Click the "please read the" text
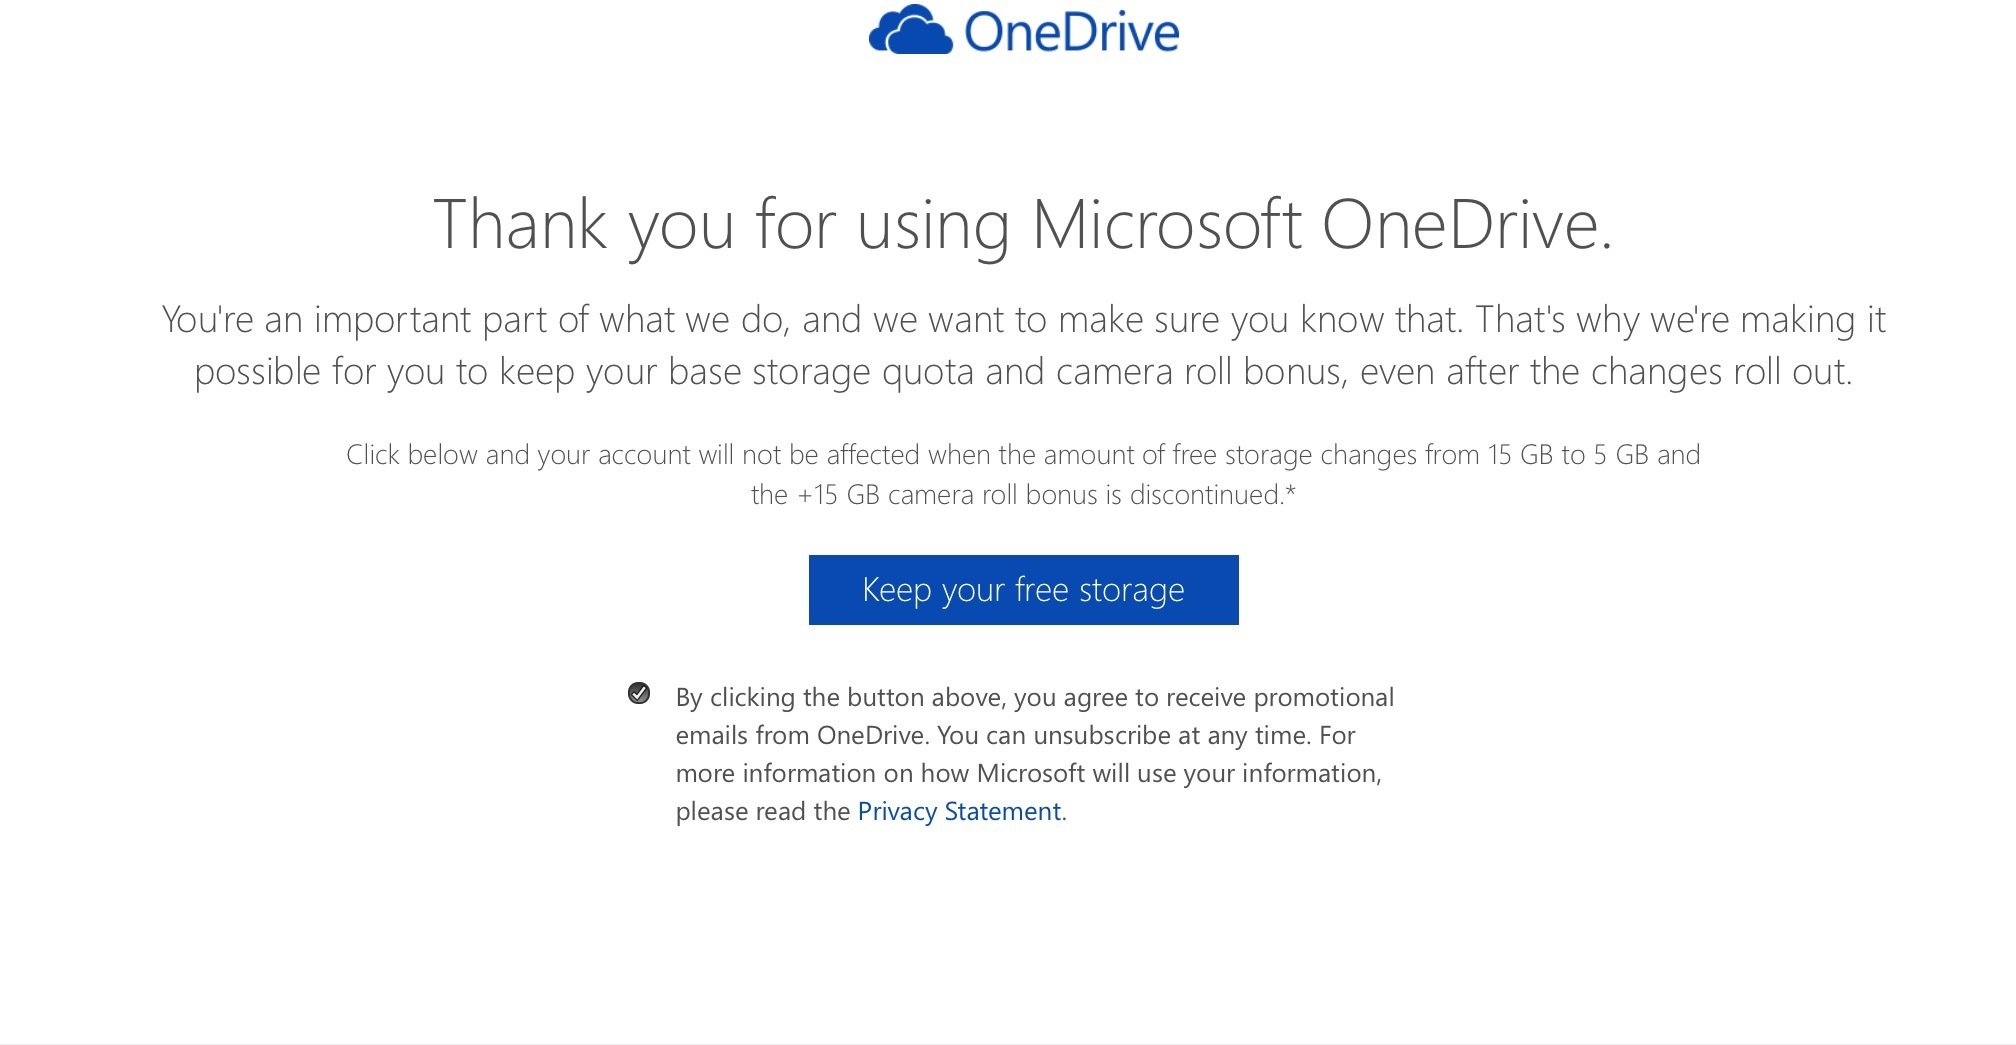This screenshot has width=2016, height=1045. 762,811
